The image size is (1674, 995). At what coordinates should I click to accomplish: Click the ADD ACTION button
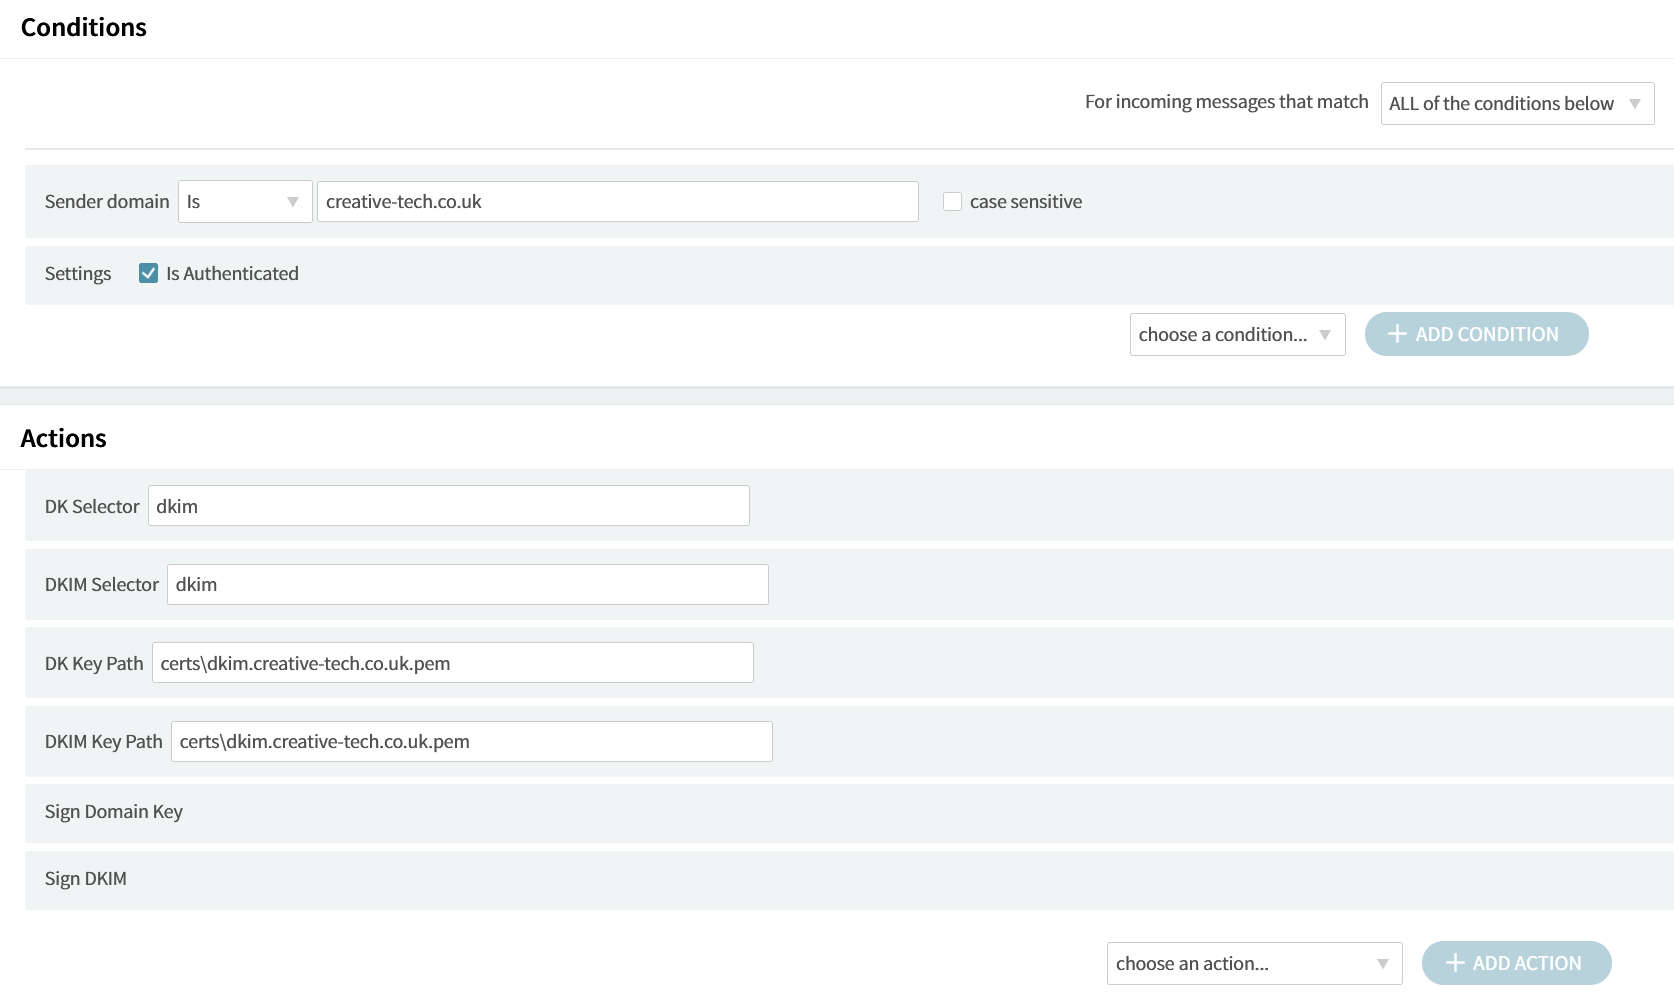(1516, 963)
